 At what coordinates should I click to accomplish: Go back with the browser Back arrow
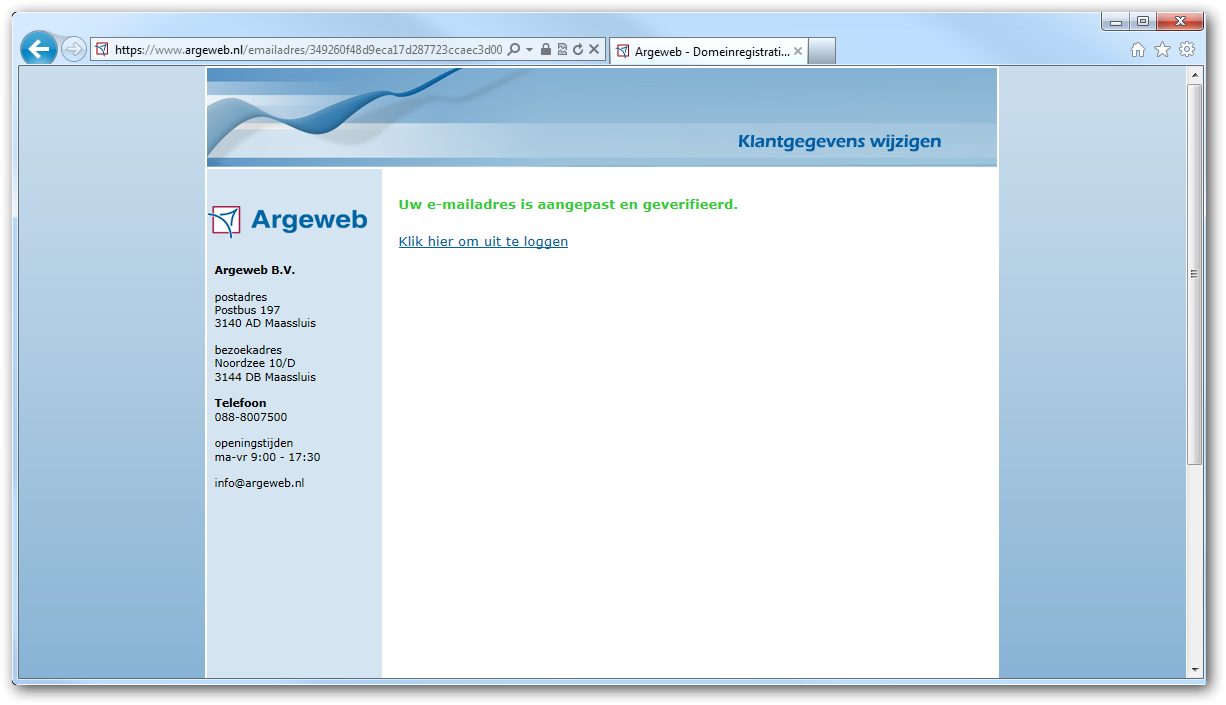pos(38,48)
